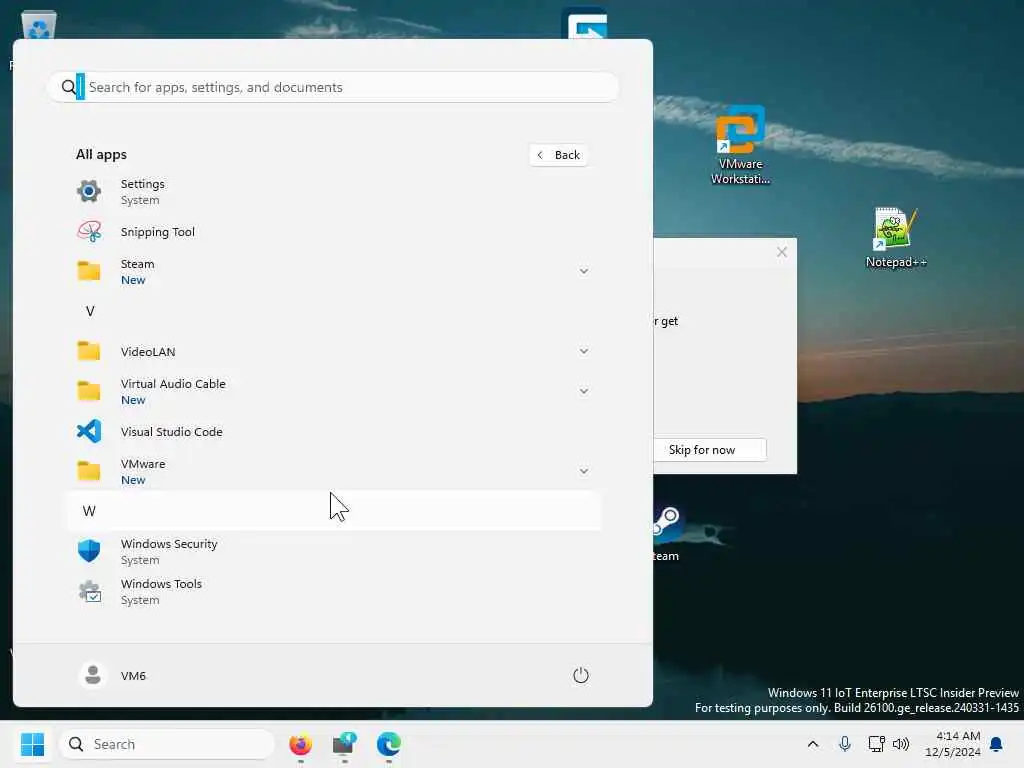Viewport: 1024px width, 768px height.
Task: Click the Windows Security text label
Action: tap(169, 544)
